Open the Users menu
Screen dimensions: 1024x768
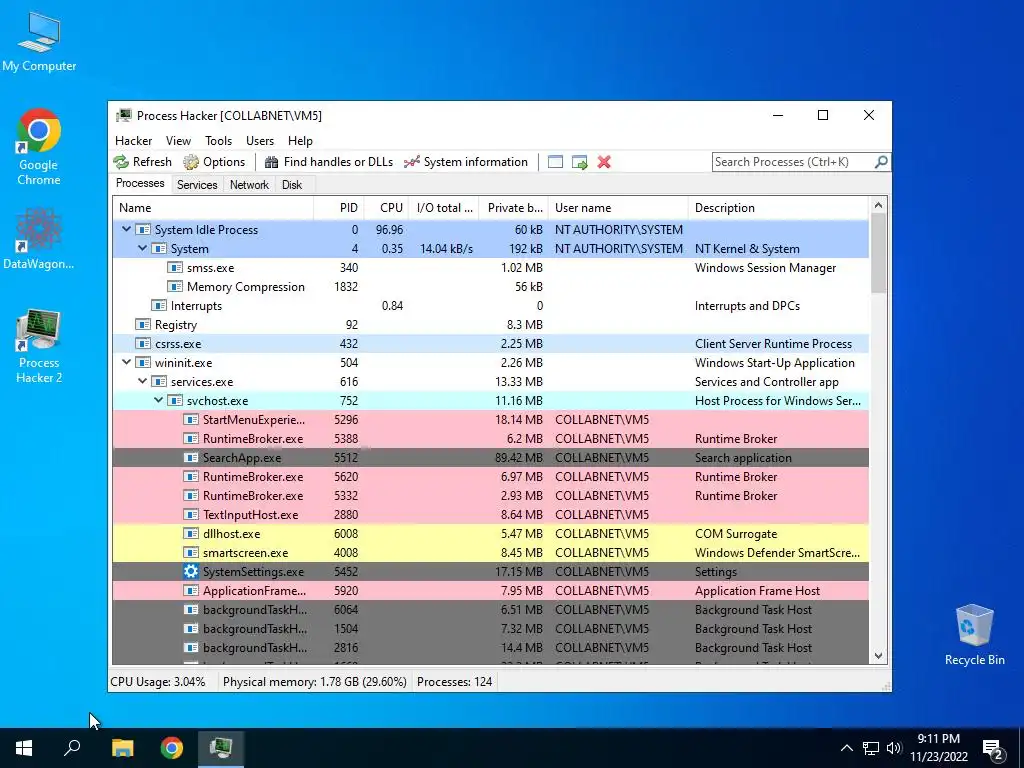[260, 141]
